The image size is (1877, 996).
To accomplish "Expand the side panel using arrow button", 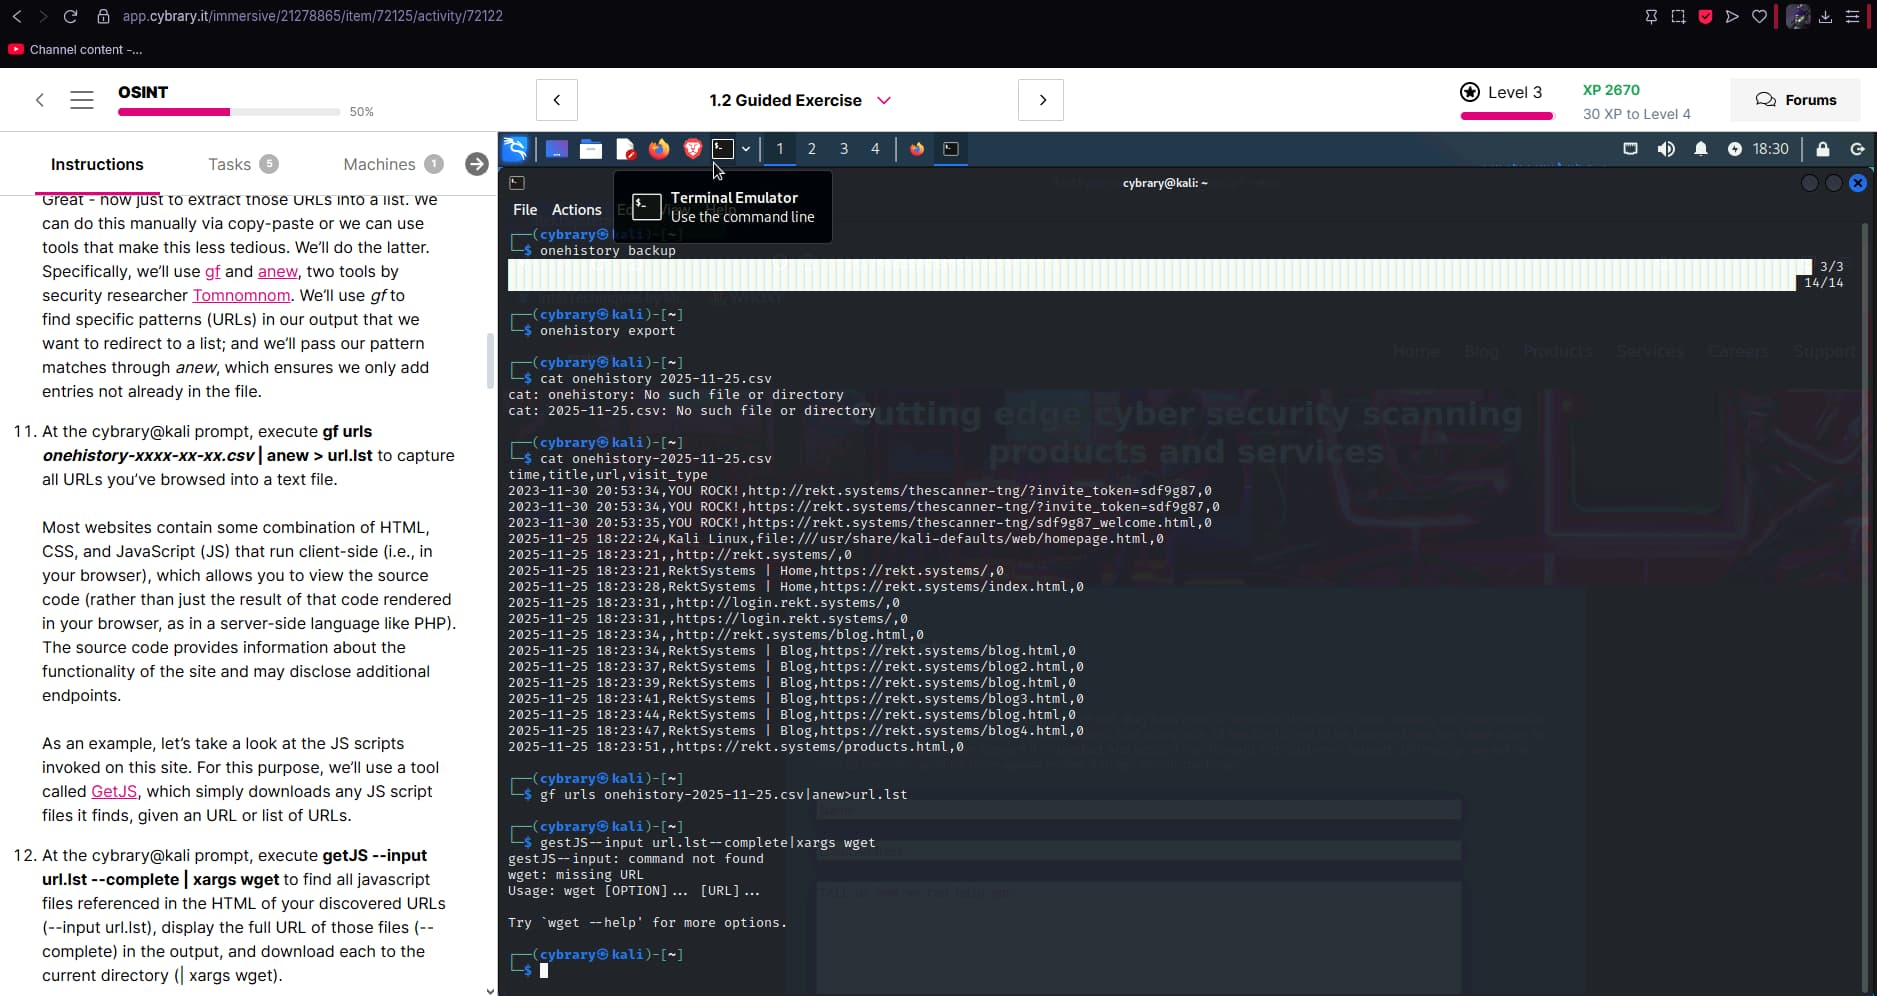I will (477, 164).
